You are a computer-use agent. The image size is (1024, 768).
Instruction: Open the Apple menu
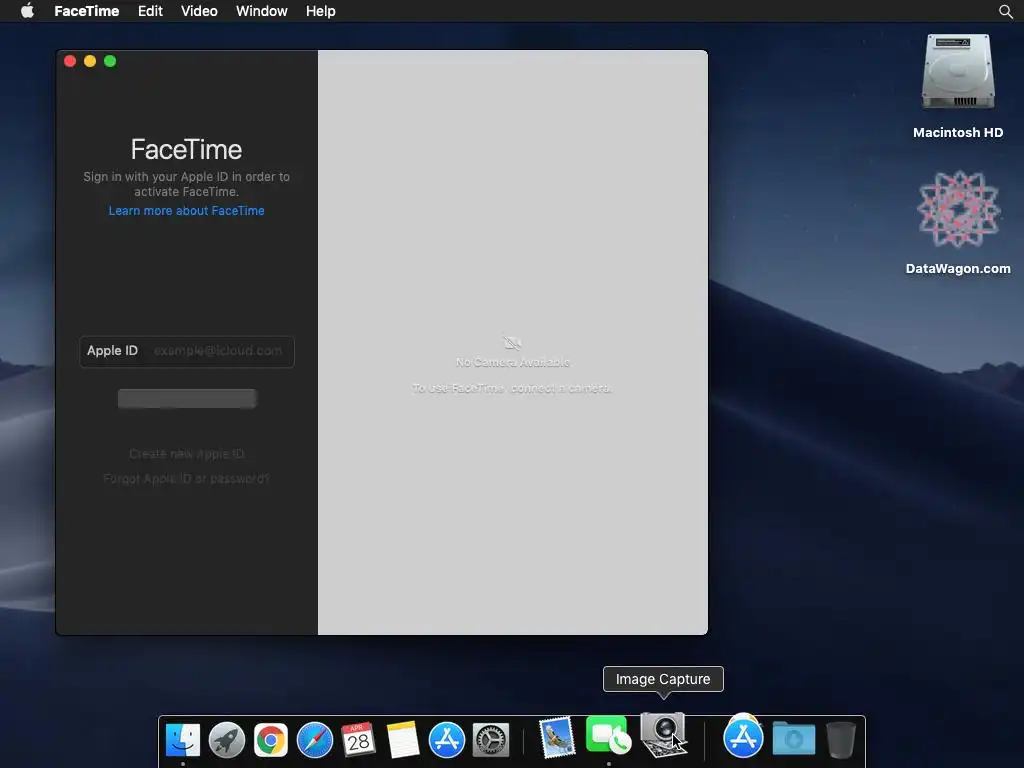[27, 10]
